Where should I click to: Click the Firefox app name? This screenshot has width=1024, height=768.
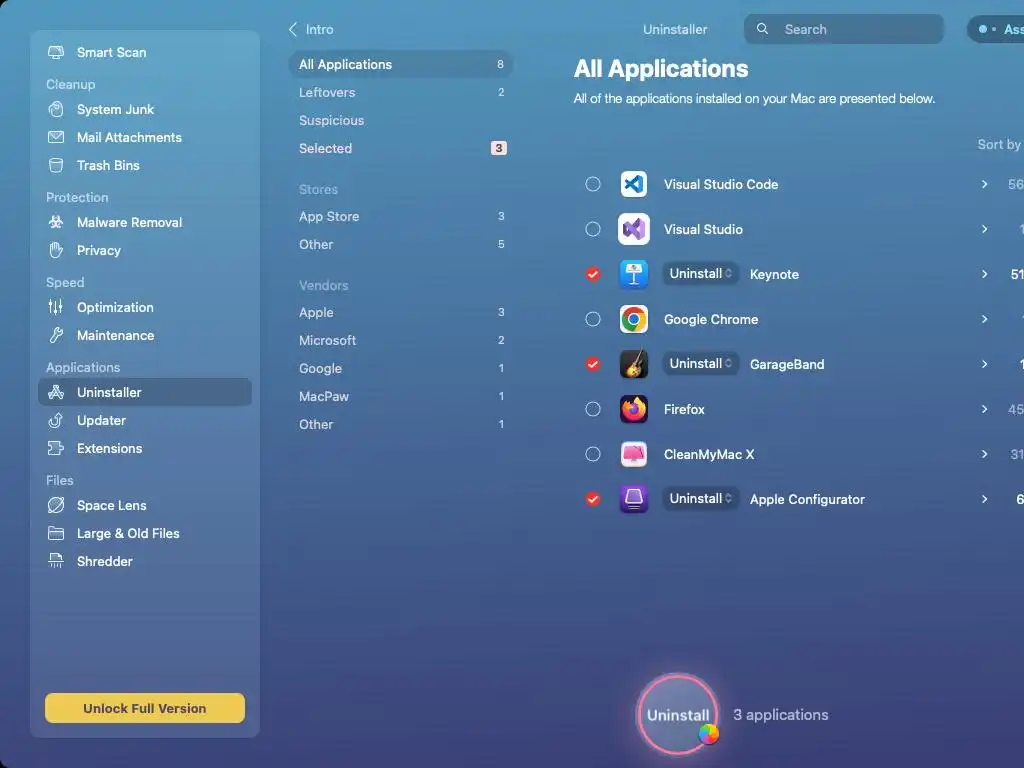[x=684, y=409]
